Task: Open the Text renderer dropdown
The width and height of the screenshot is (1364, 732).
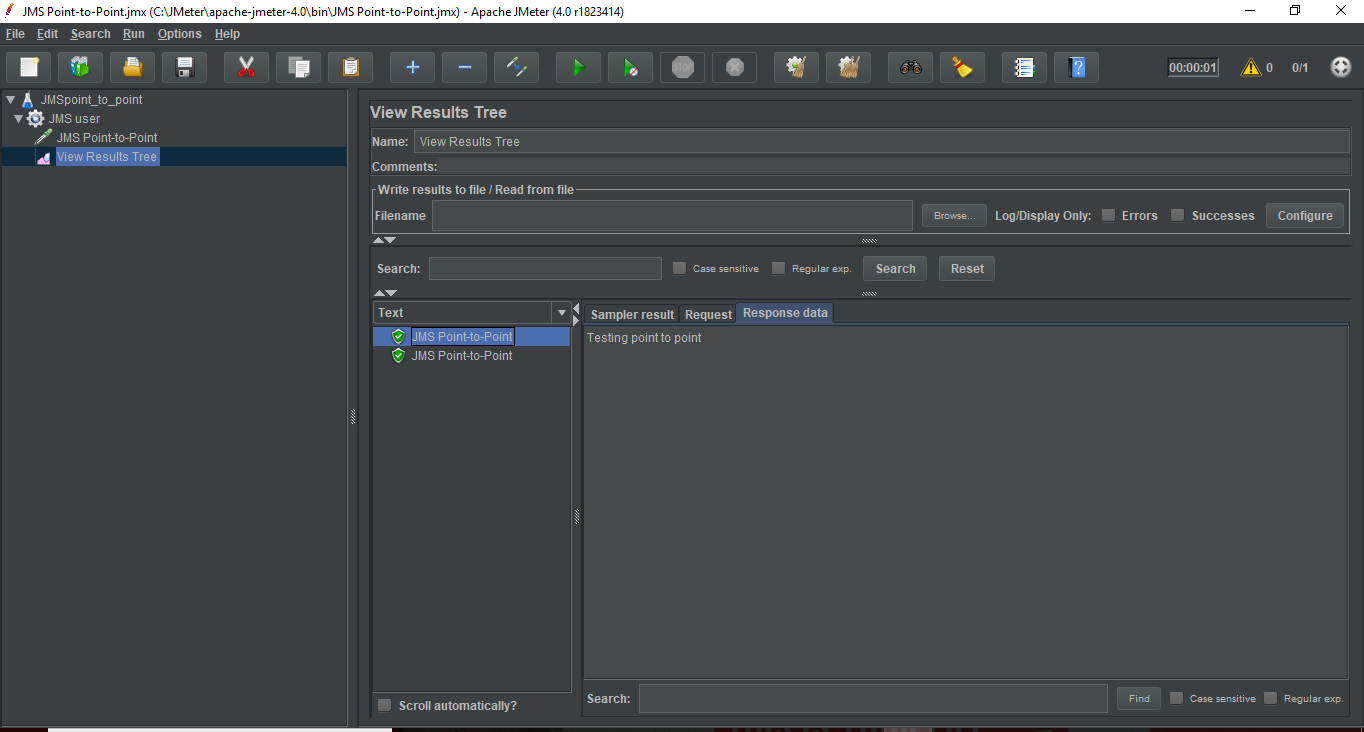Action: coord(561,313)
